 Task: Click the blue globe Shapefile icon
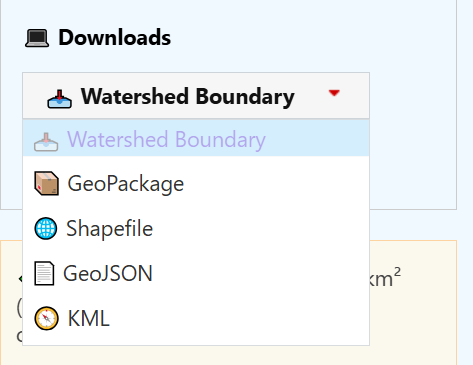click(46, 228)
